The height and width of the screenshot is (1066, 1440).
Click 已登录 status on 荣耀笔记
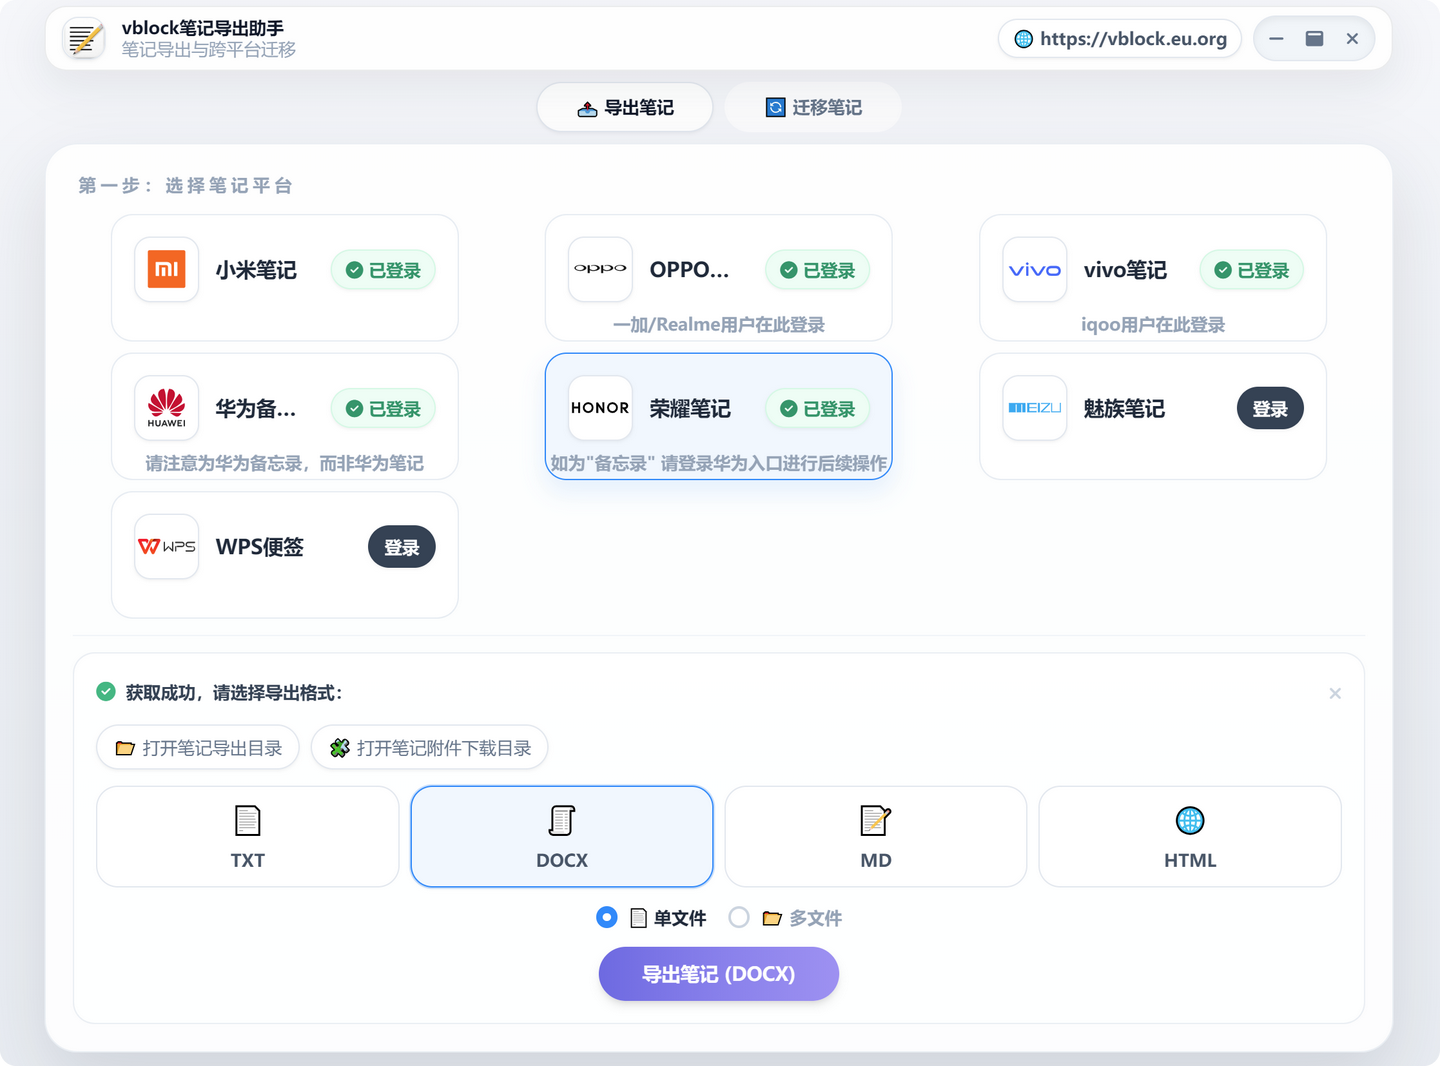(818, 409)
